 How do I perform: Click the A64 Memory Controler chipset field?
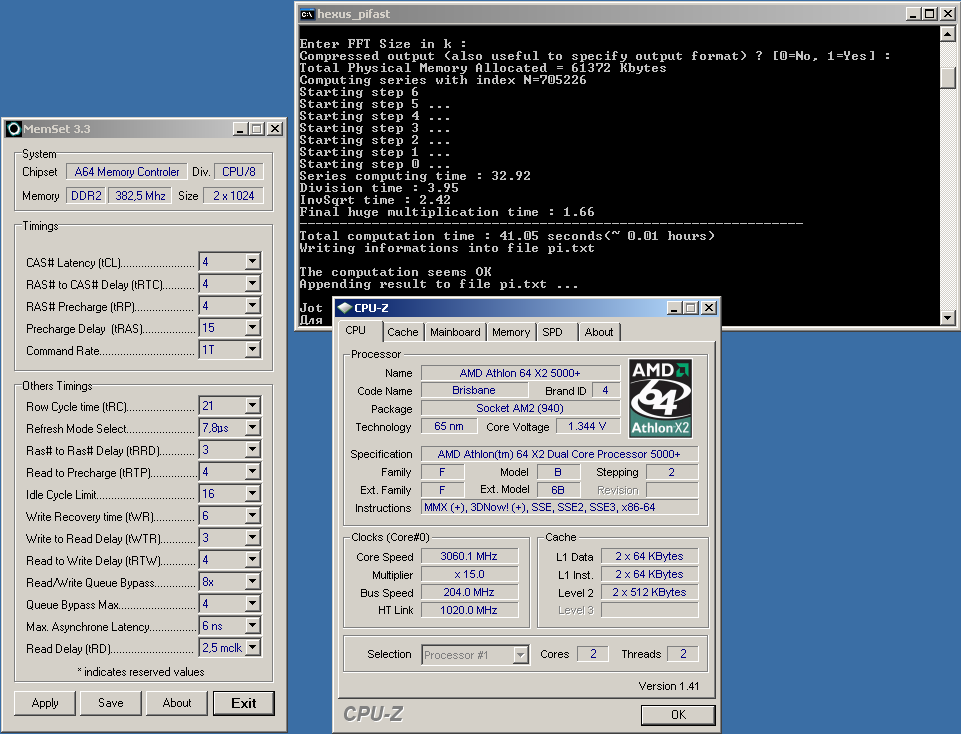127,172
